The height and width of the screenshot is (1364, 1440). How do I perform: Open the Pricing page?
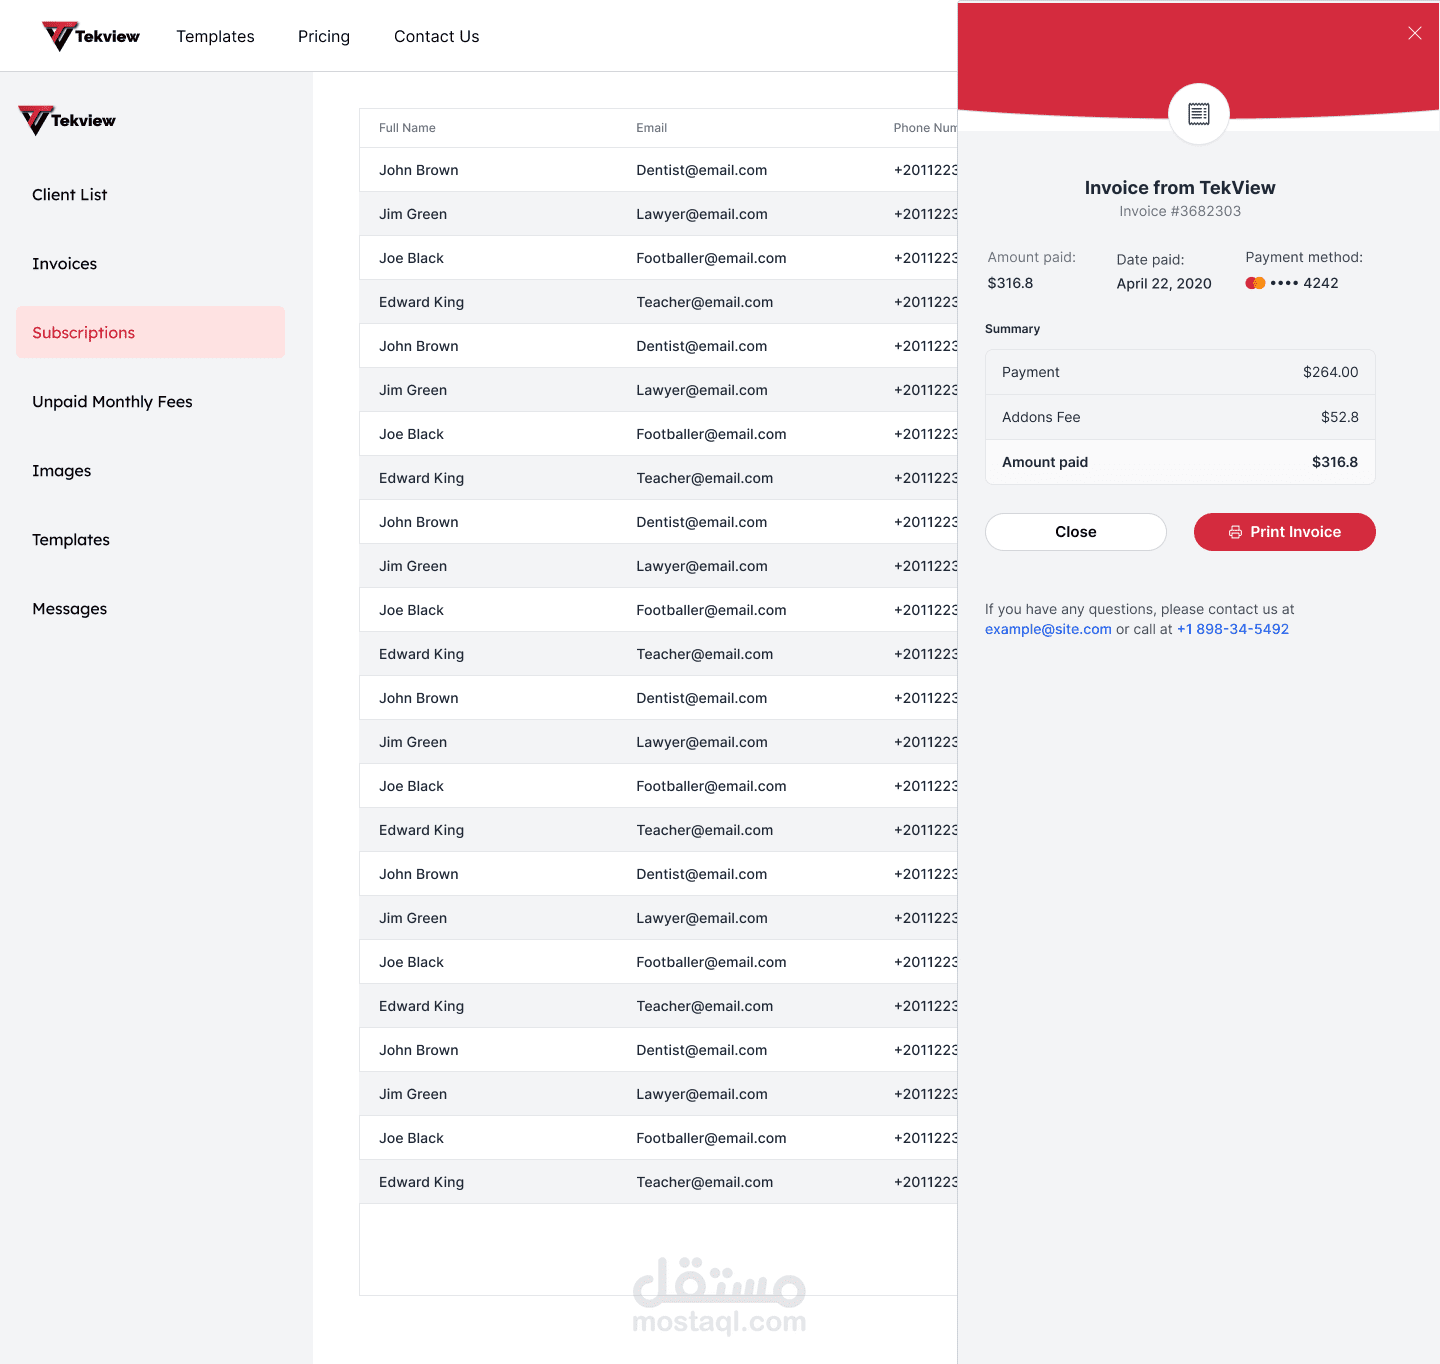click(x=324, y=36)
